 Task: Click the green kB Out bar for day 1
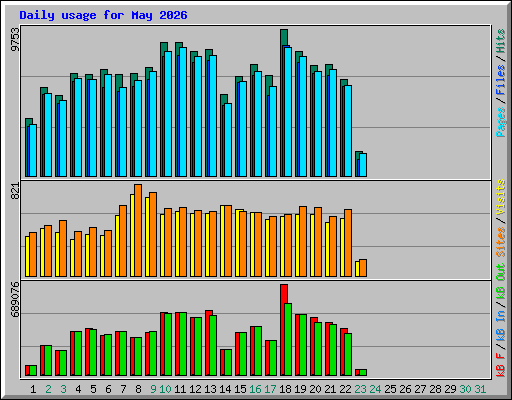coord(33,371)
